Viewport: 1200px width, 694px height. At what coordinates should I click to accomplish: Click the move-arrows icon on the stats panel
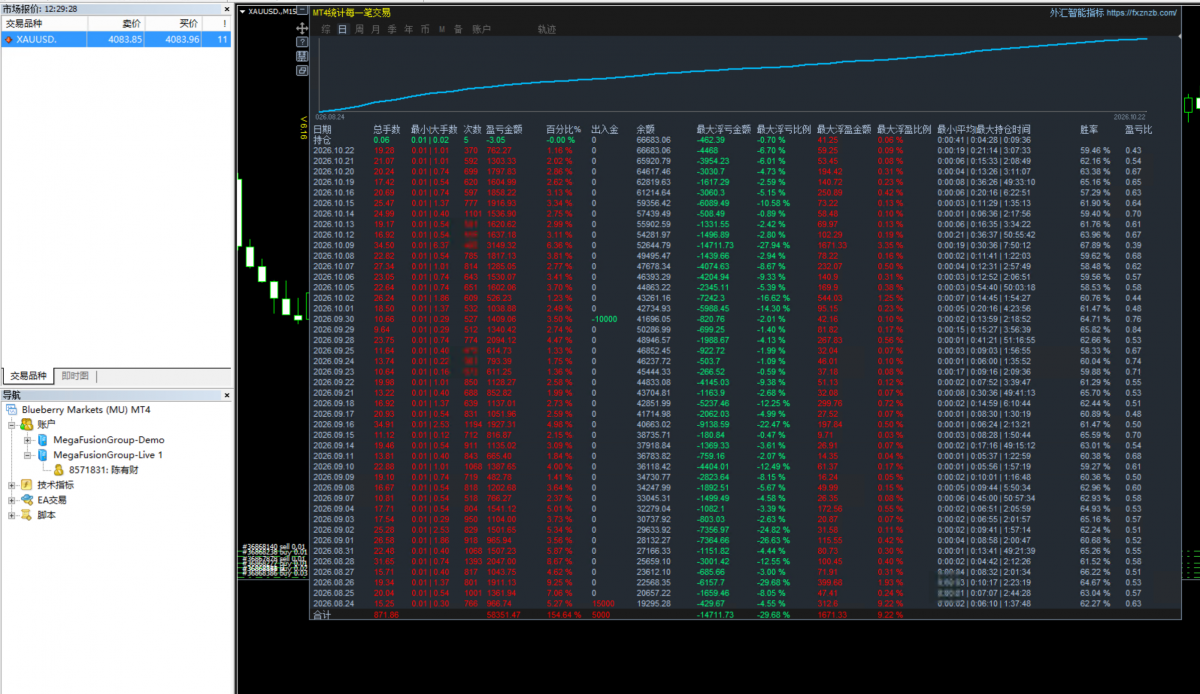(x=302, y=29)
